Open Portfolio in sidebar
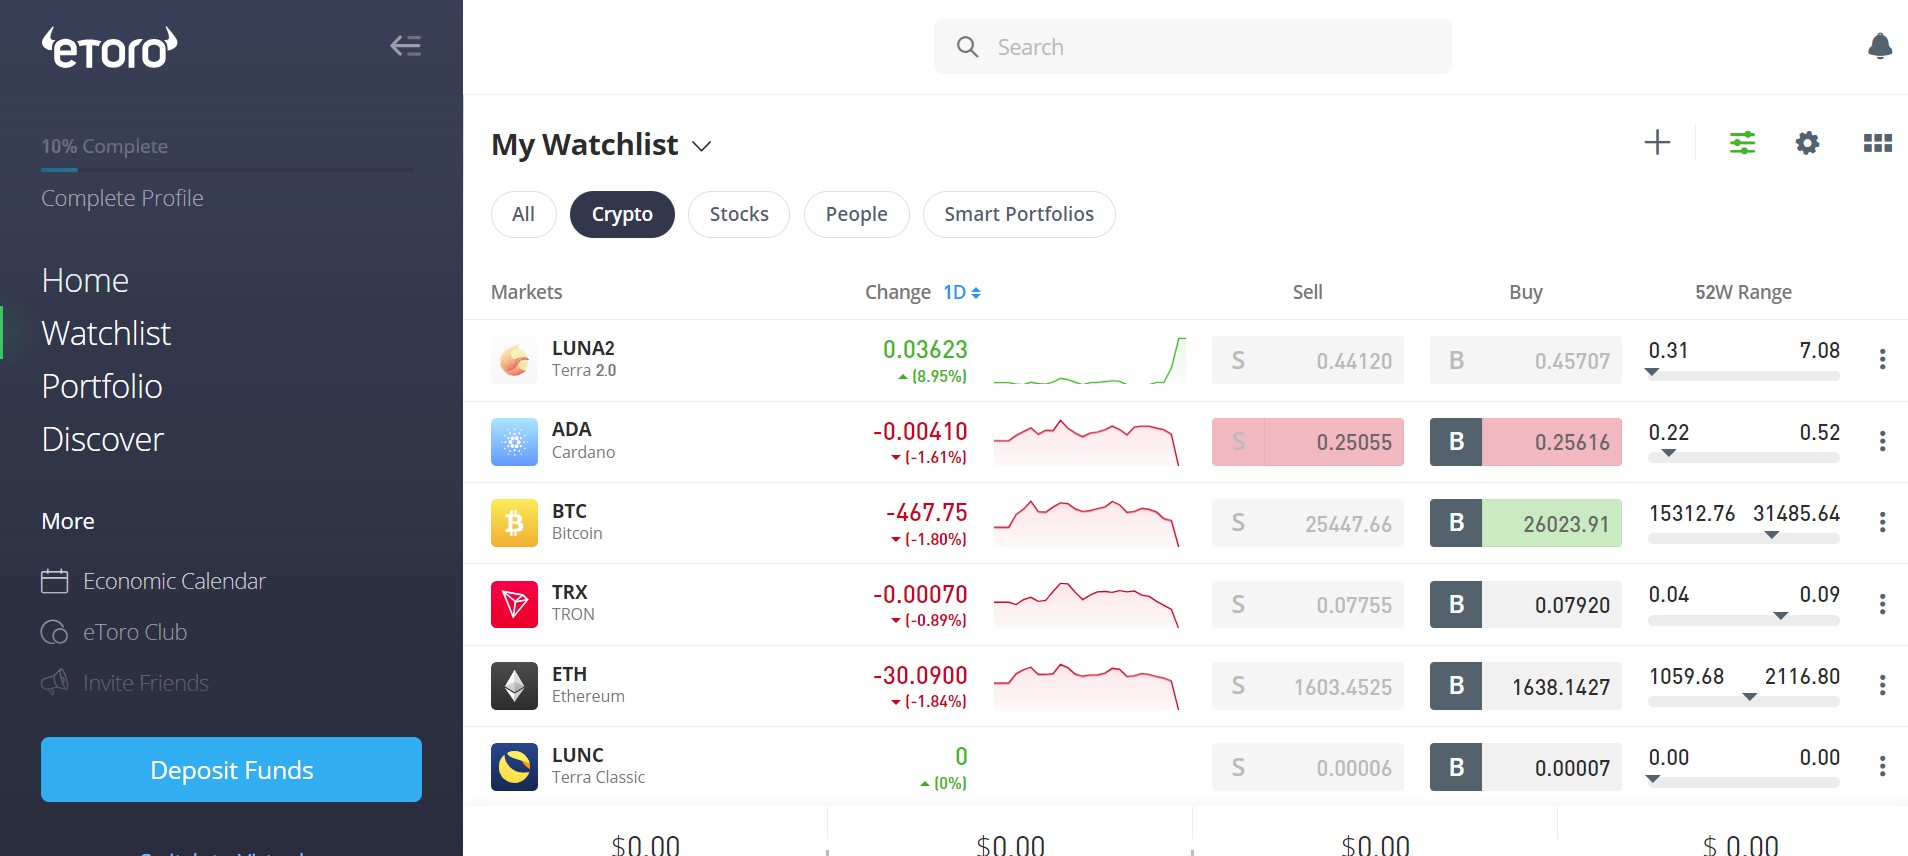The image size is (1908, 856). 102,386
